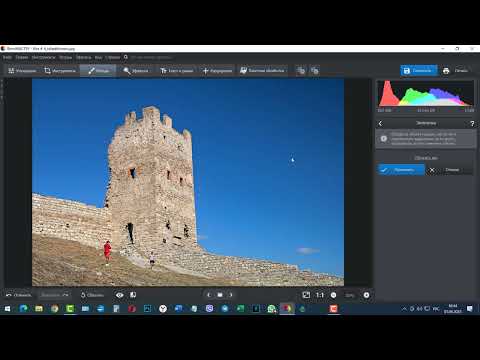Viewport: 480px width, 360px height.
Task: Click the info icon in the hint box
Action: [x=384, y=138]
